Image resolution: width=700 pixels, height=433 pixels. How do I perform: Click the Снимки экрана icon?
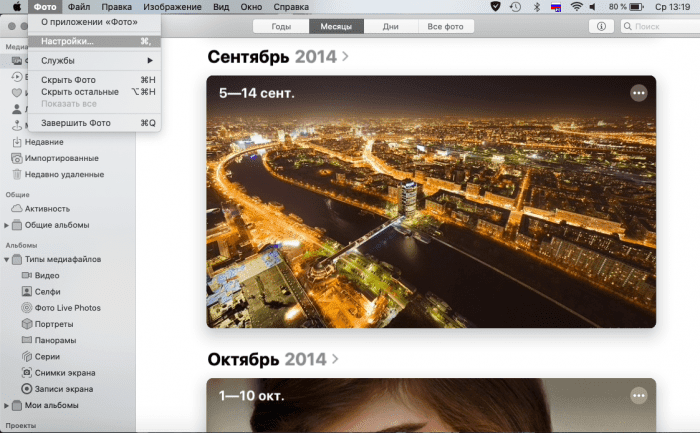point(27,372)
